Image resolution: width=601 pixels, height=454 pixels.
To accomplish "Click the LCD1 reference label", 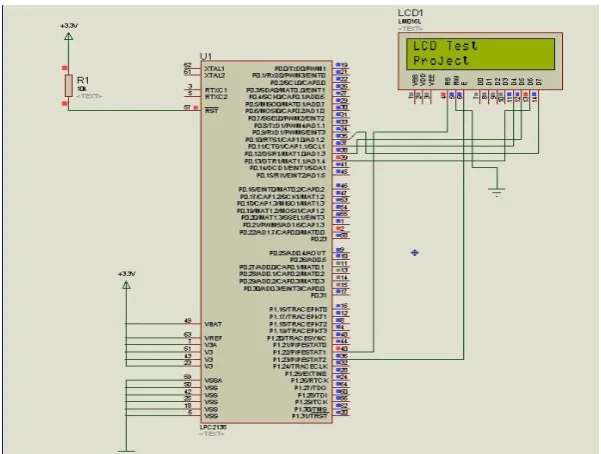I will [x=411, y=13].
